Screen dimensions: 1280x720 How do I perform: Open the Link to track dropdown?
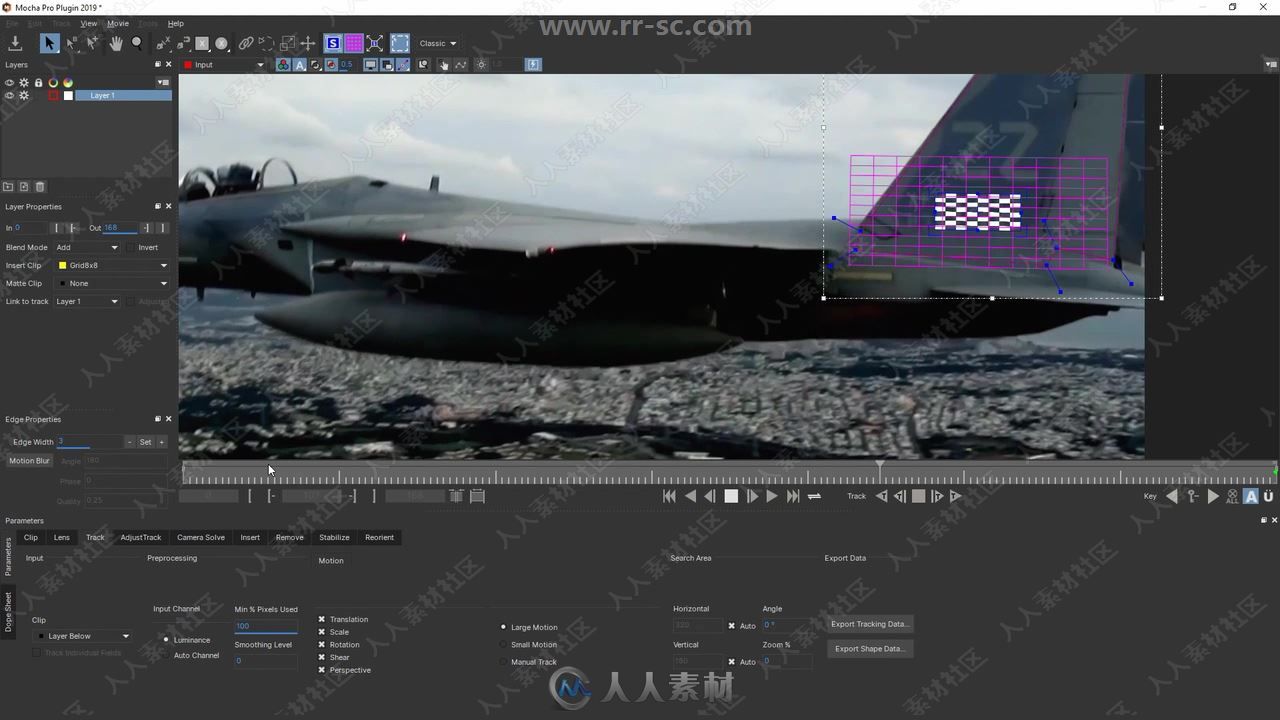(87, 301)
